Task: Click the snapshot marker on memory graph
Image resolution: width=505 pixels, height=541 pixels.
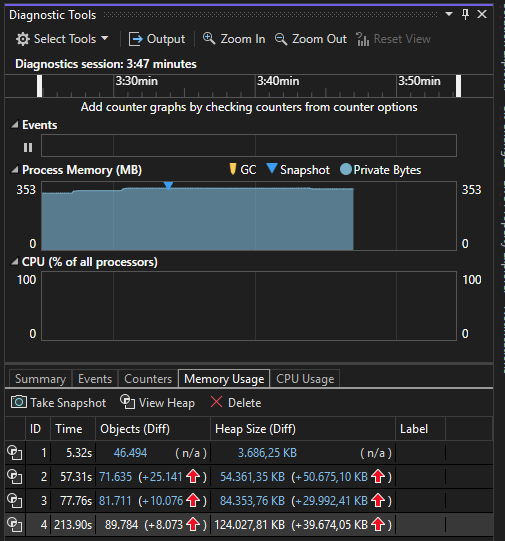Action: pyautogui.click(x=168, y=186)
